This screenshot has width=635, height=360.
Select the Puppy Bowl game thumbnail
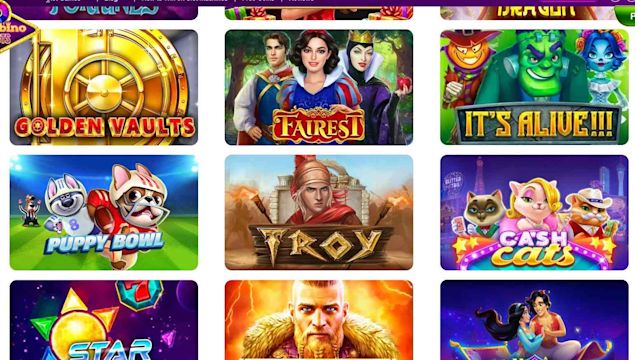[x=104, y=212]
